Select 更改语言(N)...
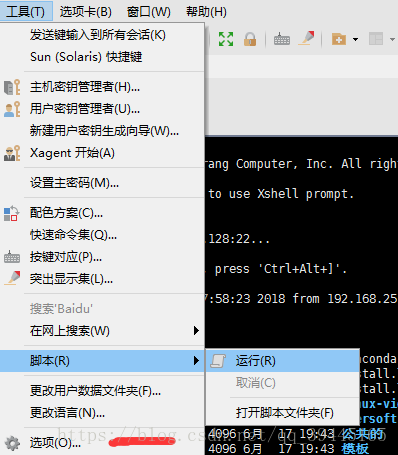 point(102,413)
